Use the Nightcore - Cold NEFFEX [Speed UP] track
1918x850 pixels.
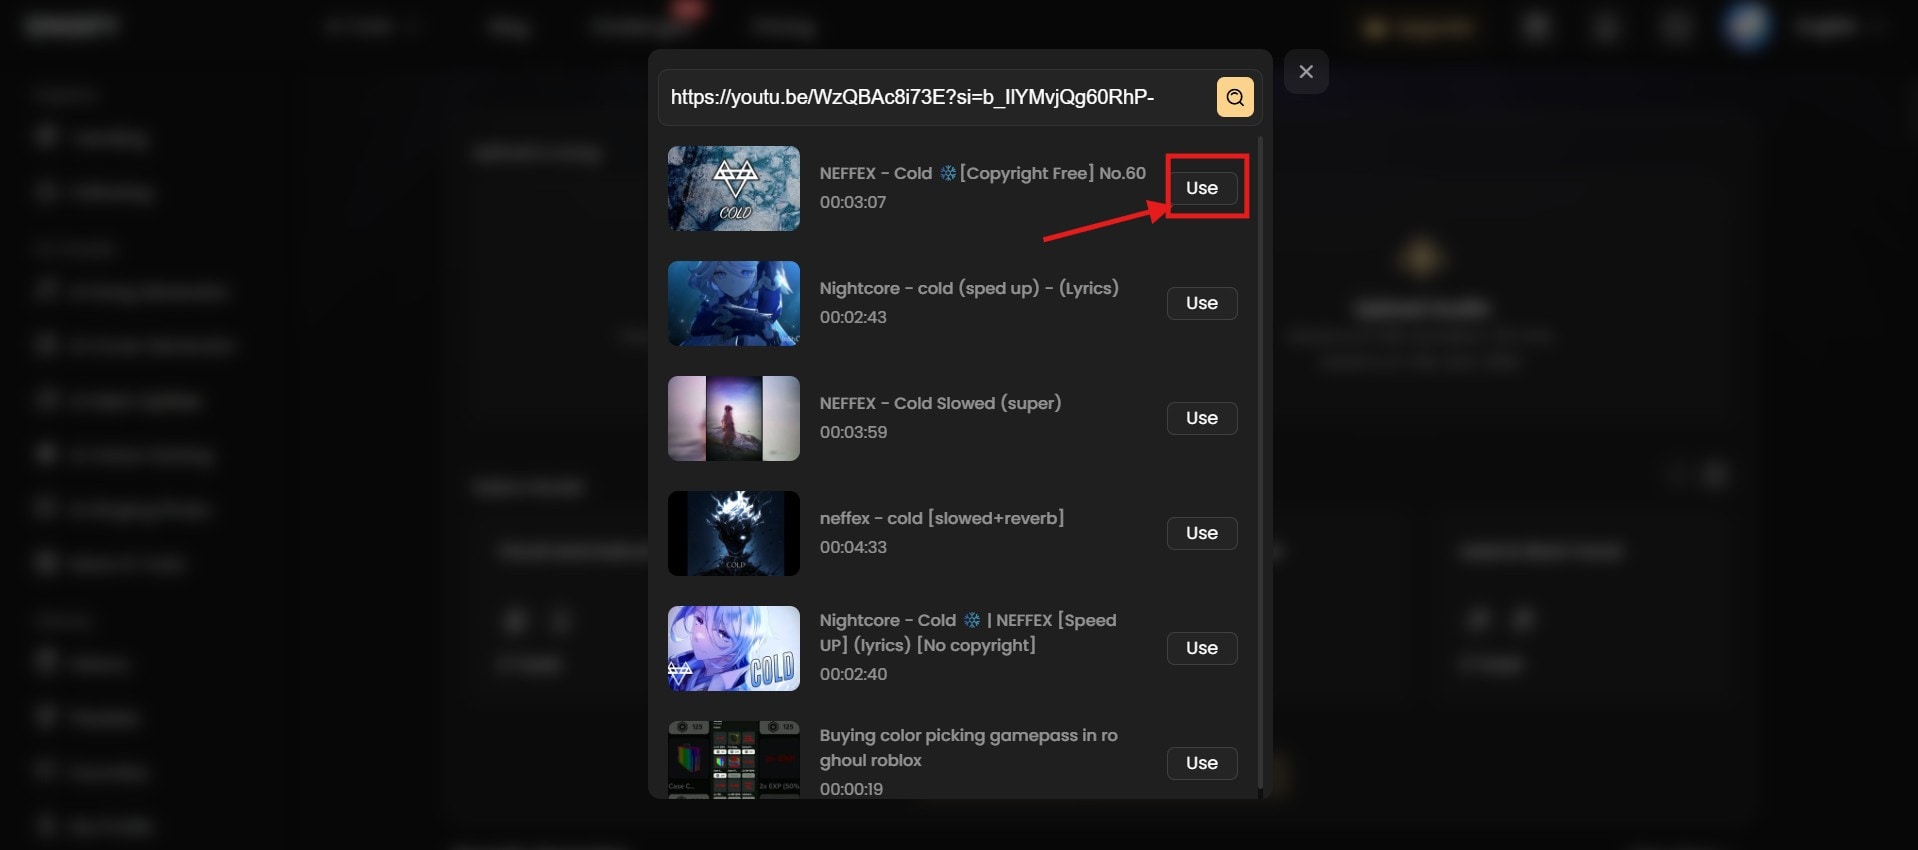pos(1202,648)
